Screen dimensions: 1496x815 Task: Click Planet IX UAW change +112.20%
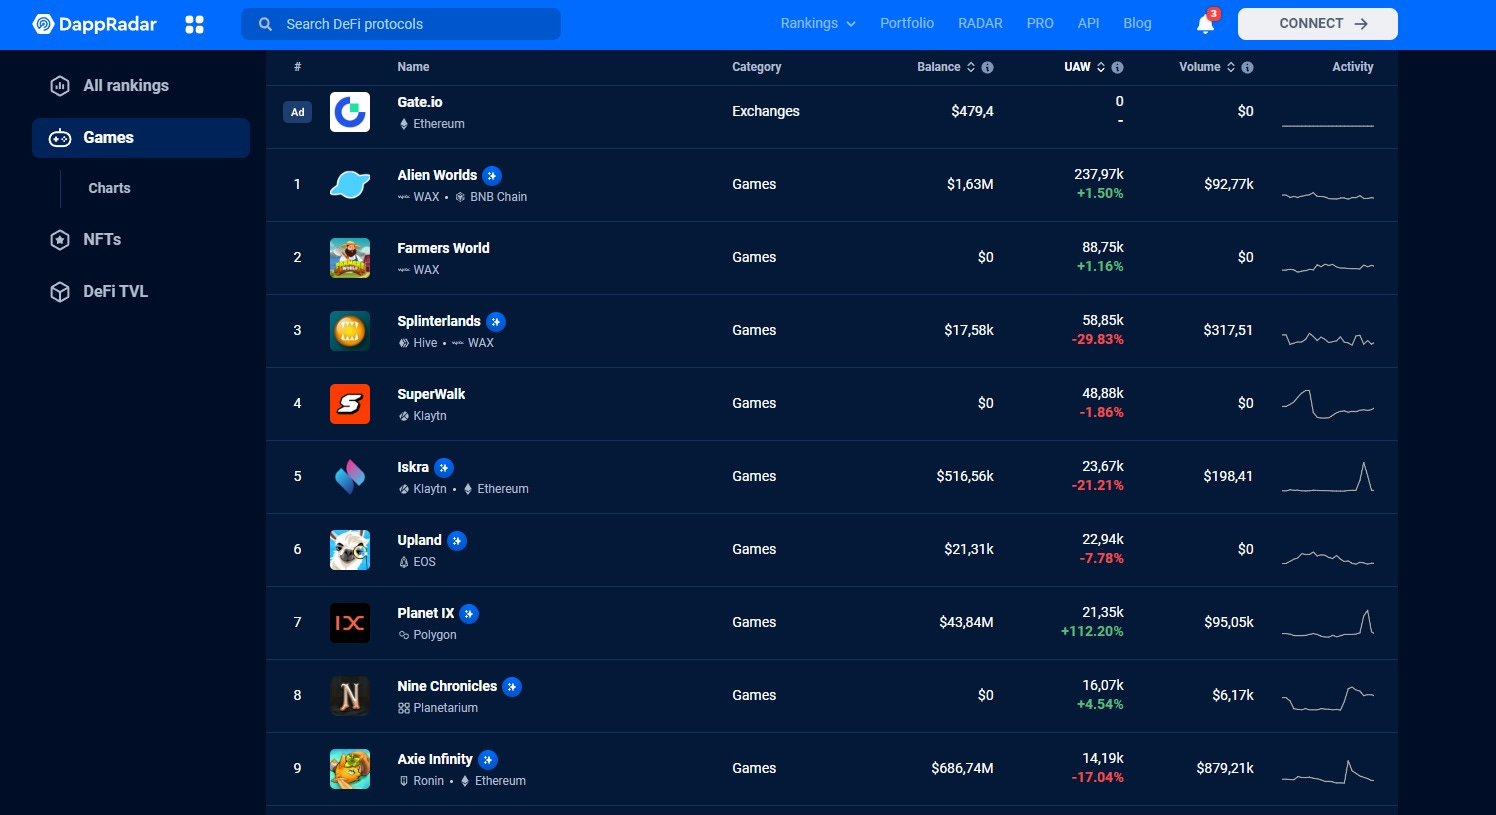(1092, 631)
